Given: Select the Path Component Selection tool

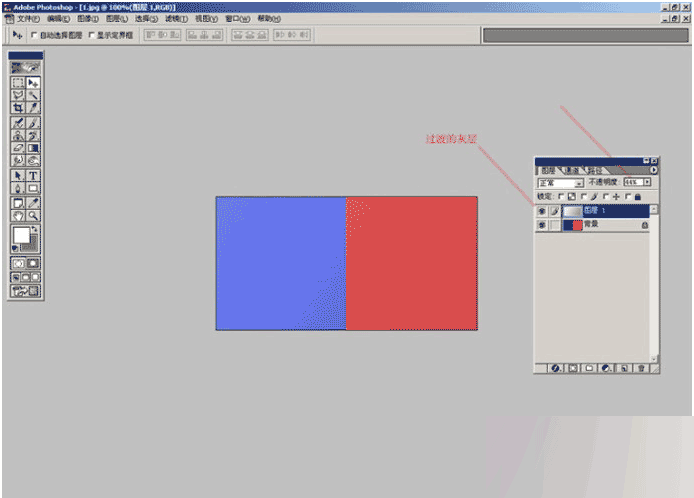Looking at the screenshot, I should (18, 176).
